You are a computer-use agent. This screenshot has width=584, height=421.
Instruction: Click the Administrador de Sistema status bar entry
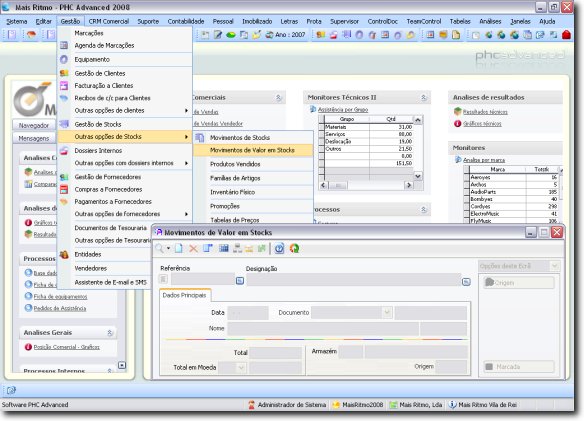287,405
